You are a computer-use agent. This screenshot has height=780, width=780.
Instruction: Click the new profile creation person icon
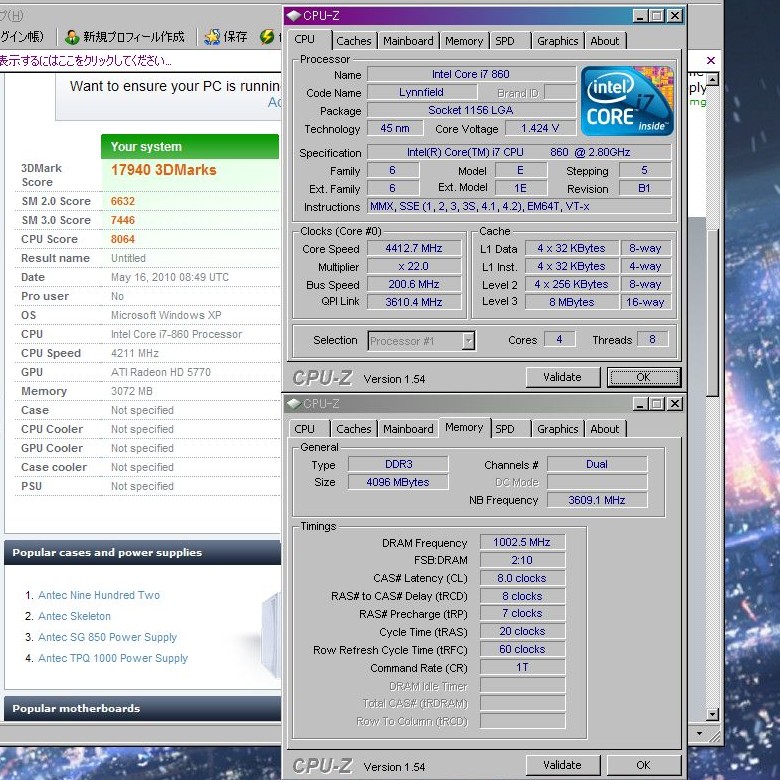point(72,37)
